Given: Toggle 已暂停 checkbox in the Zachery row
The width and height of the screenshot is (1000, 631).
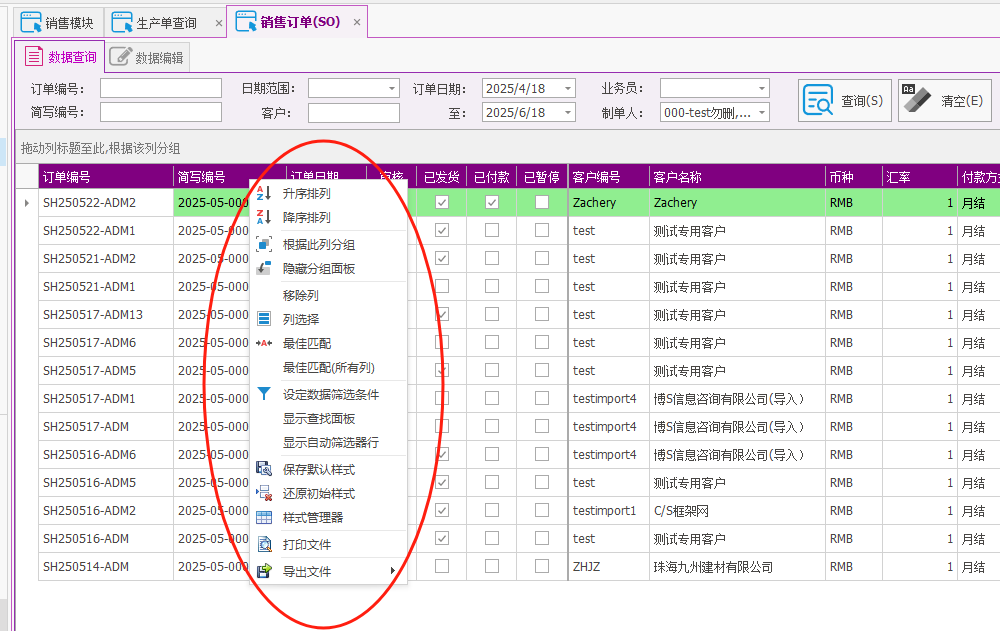Looking at the screenshot, I should (542, 202).
